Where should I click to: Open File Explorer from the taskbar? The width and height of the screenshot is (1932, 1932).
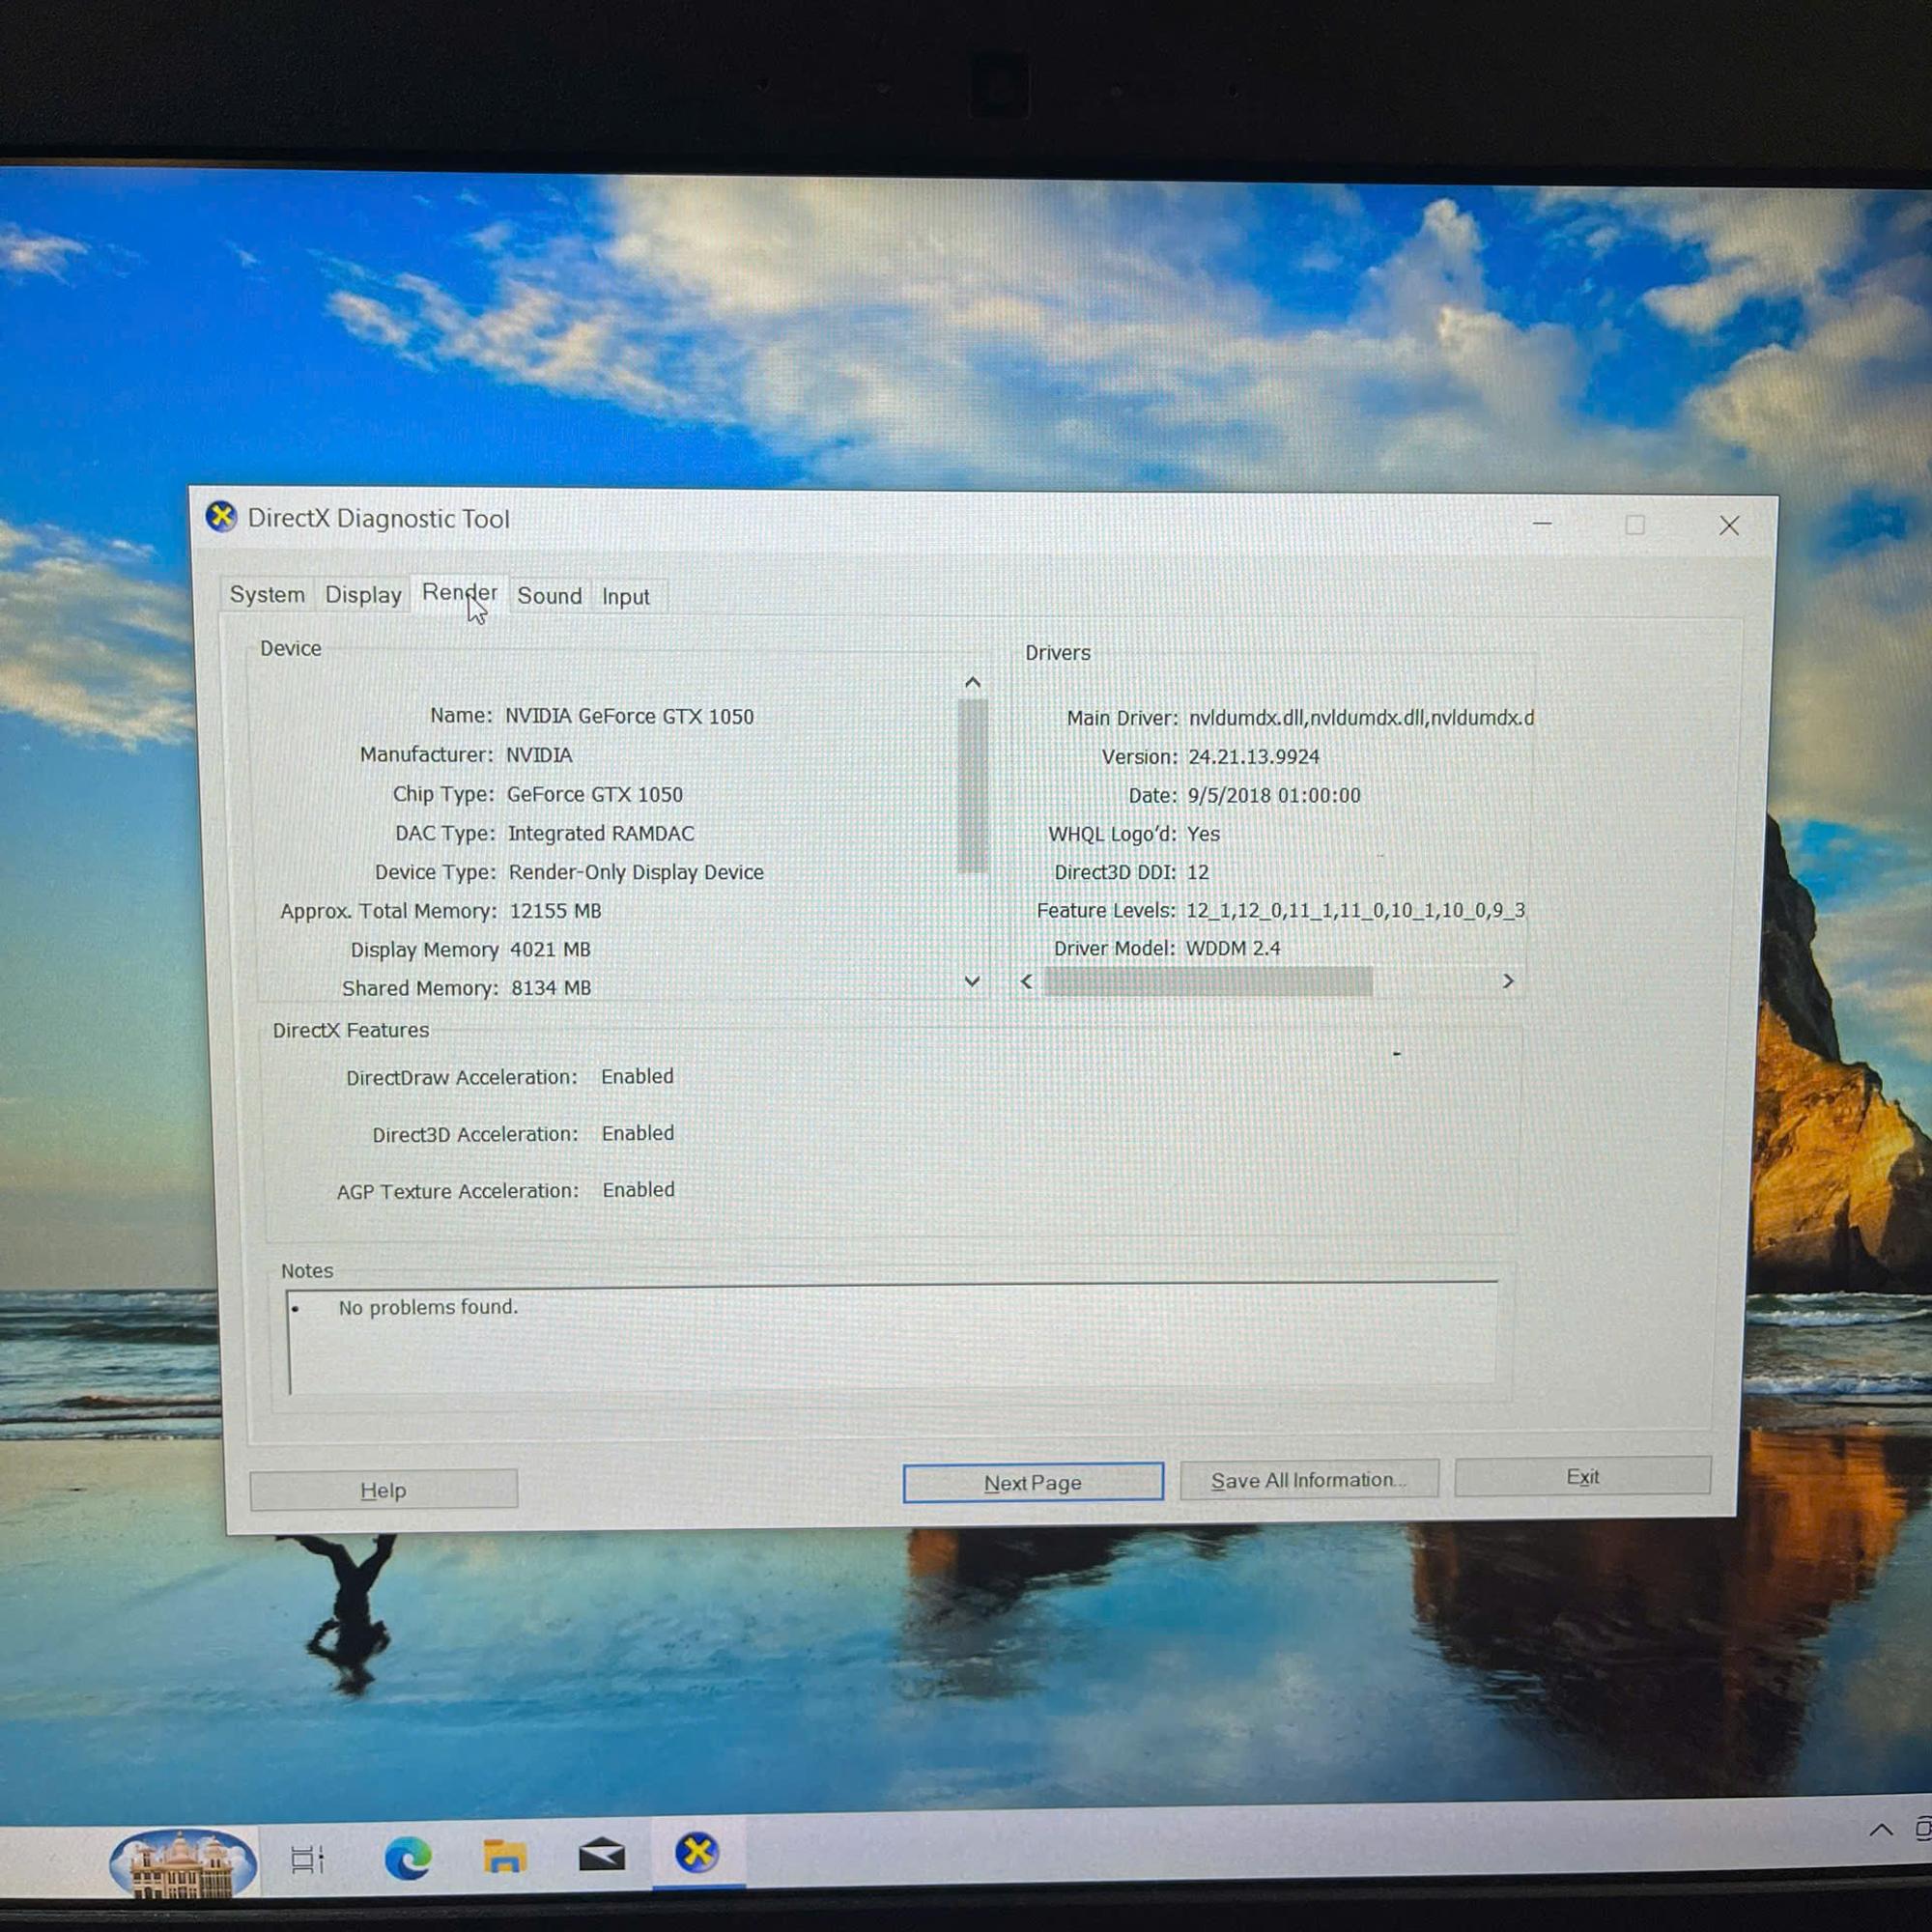(x=504, y=1856)
